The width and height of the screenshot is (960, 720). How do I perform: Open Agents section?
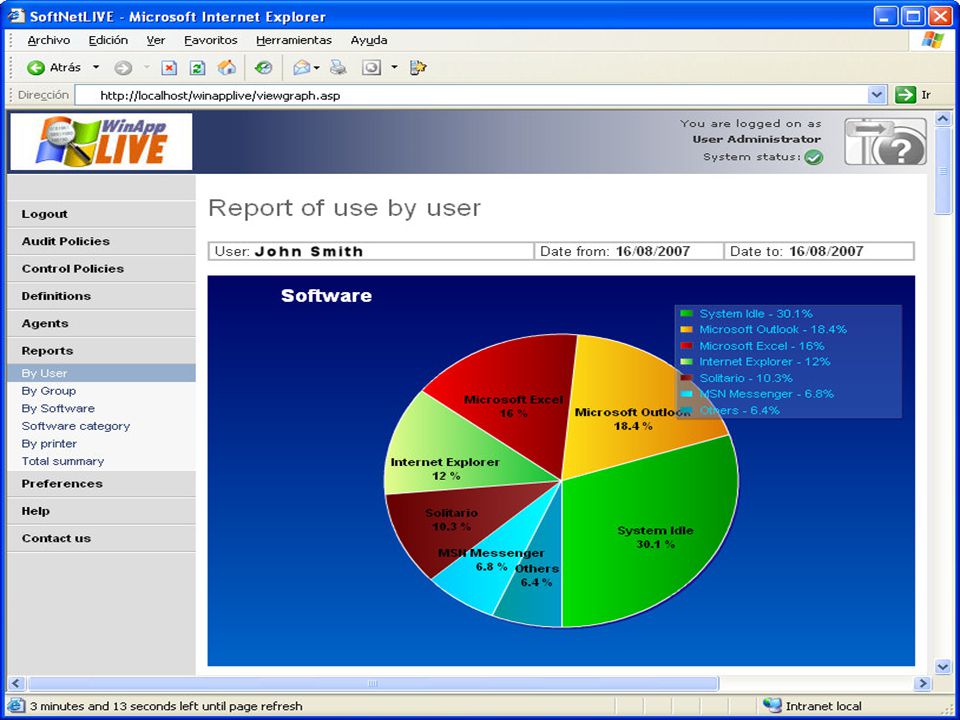(x=102, y=323)
